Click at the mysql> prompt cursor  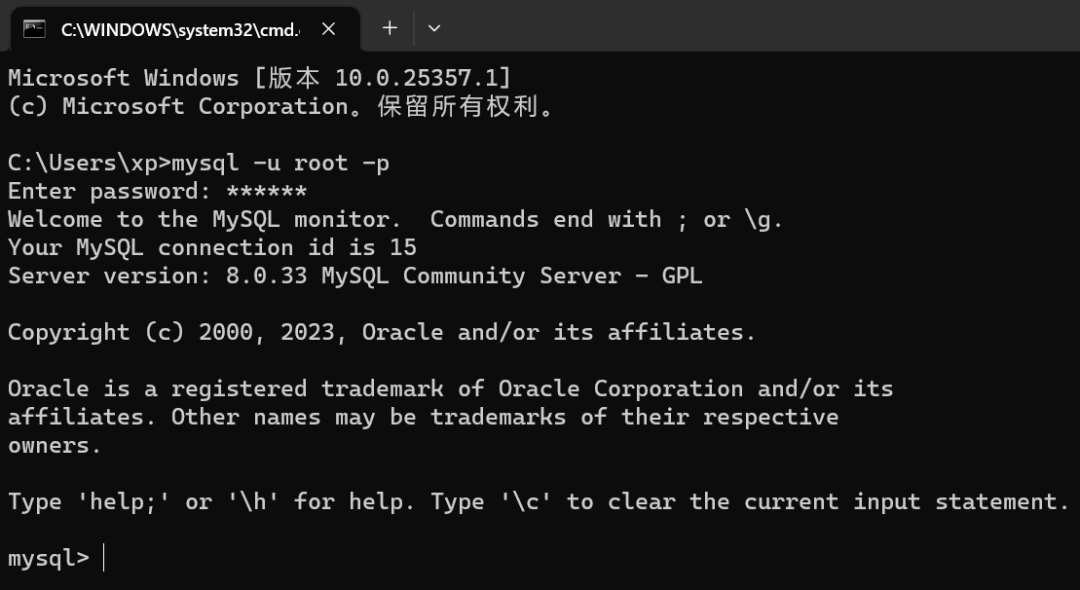click(x=104, y=558)
